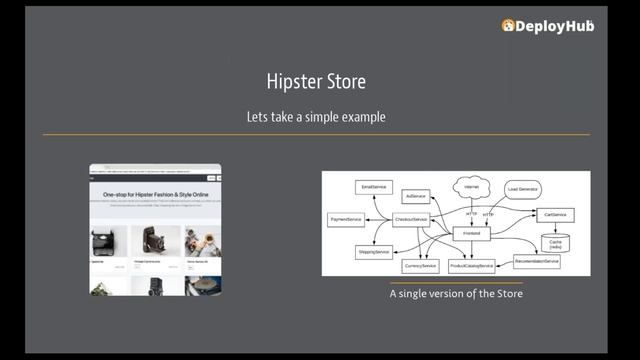Viewport: 640px width, 360px height.
Task: Select the CheckoutService box
Action: click(411, 220)
